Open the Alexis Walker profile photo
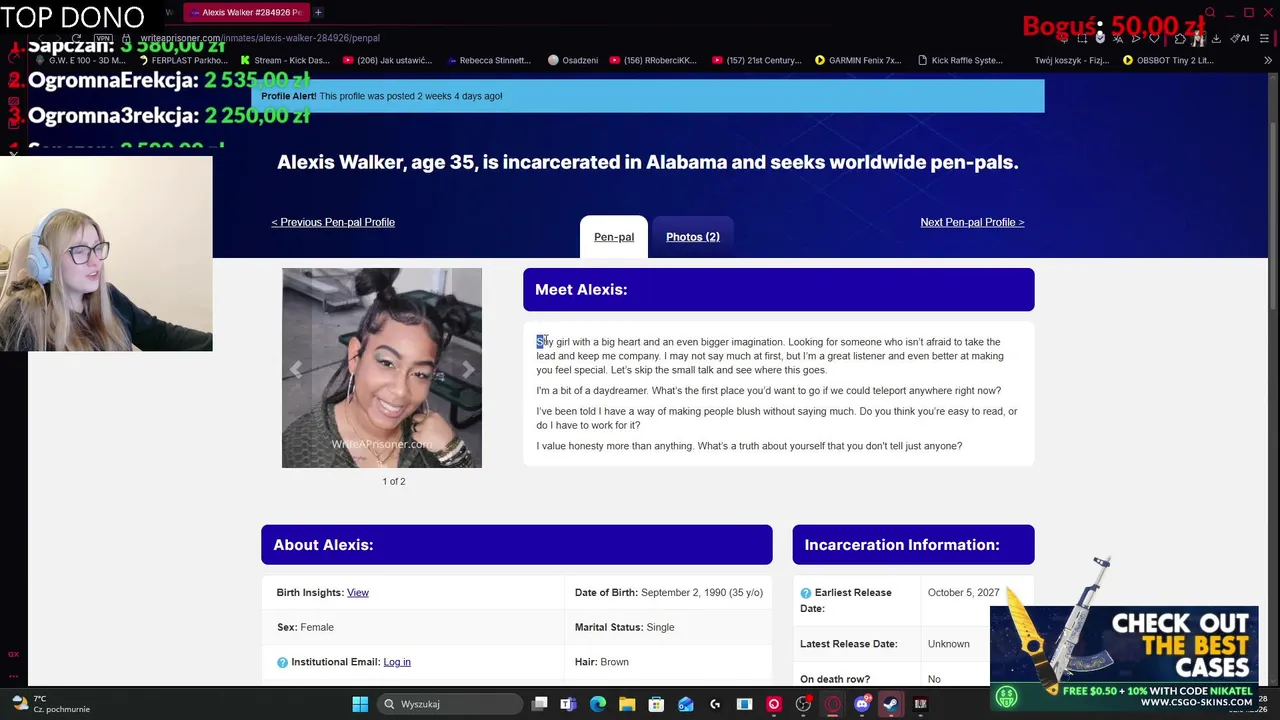 pos(382,368)
